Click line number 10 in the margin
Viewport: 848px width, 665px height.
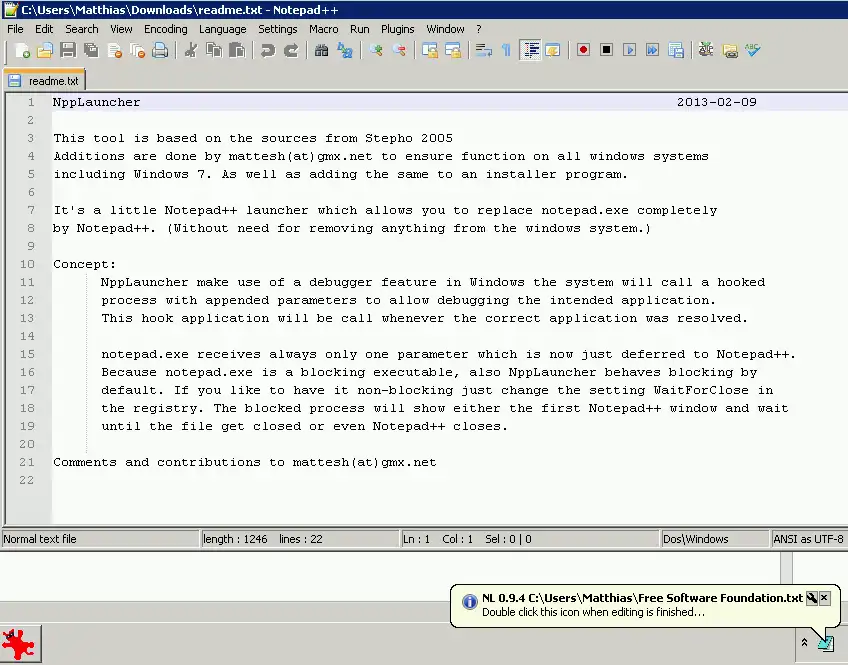27,264
